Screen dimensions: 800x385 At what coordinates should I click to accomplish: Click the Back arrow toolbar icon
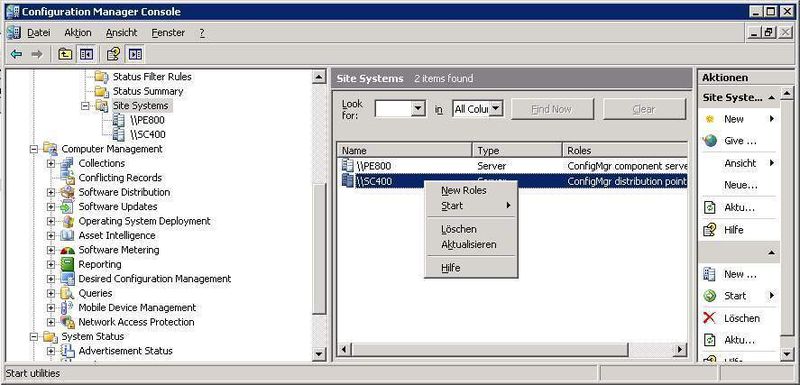pos(16,54)
